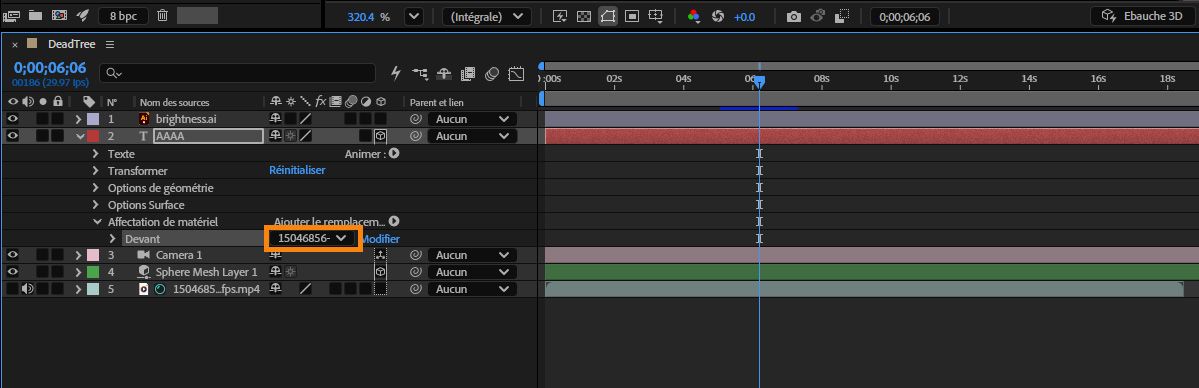Expand Options de géométrie group
Image resolution: width=1199 pixels, height=388 pixels.
point(96,187)
